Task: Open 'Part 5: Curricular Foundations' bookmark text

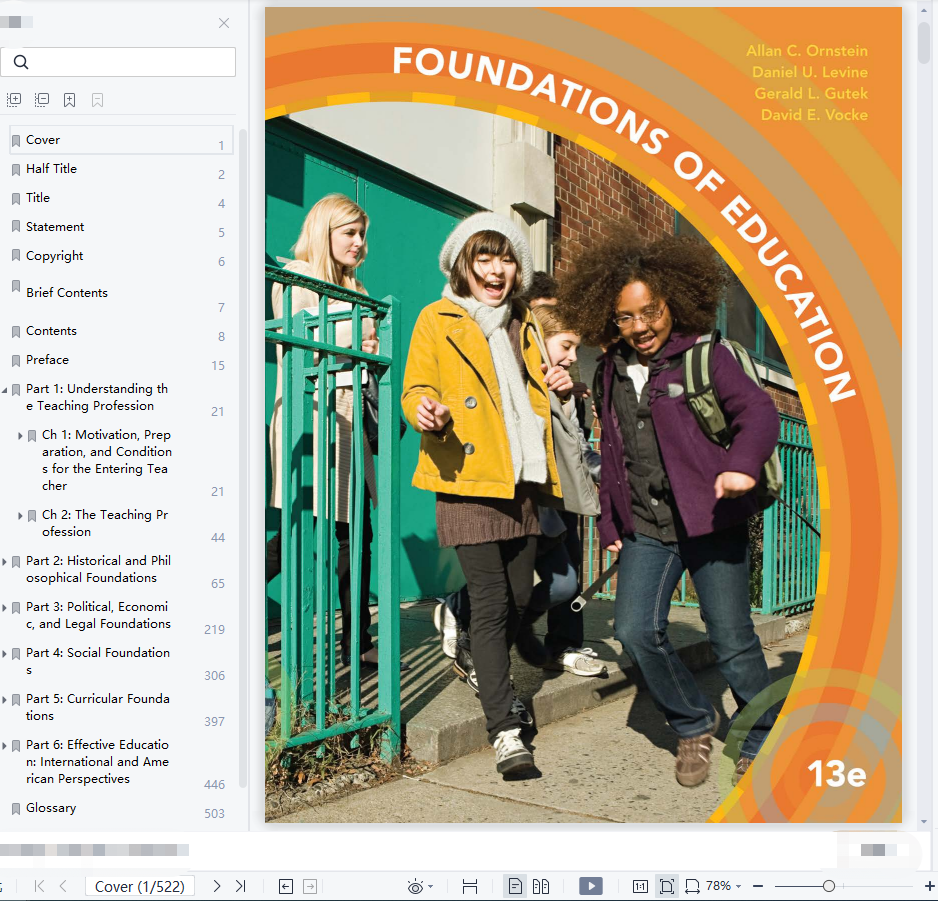Action: (x=98, y=707)
